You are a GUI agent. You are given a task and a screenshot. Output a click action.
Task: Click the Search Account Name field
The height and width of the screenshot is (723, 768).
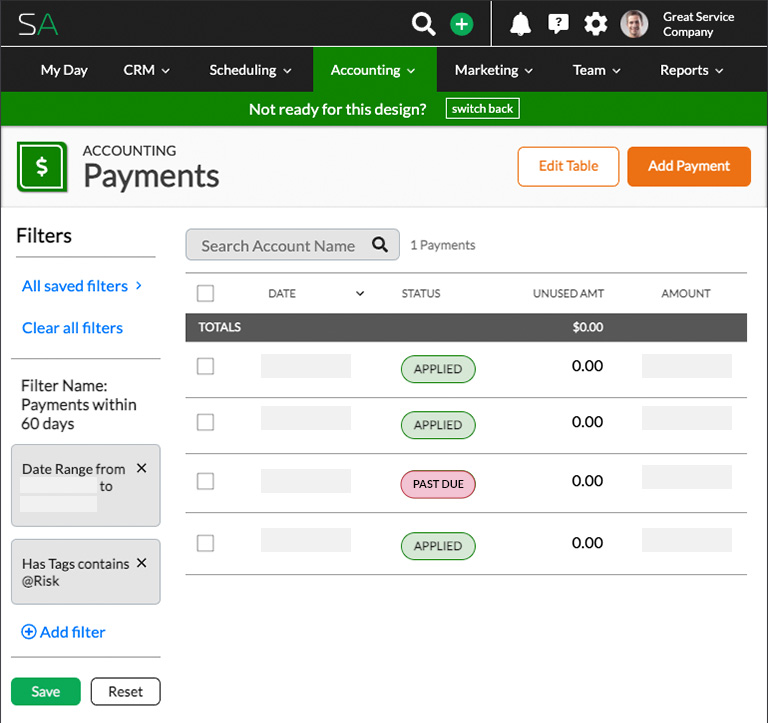point(279,245)
